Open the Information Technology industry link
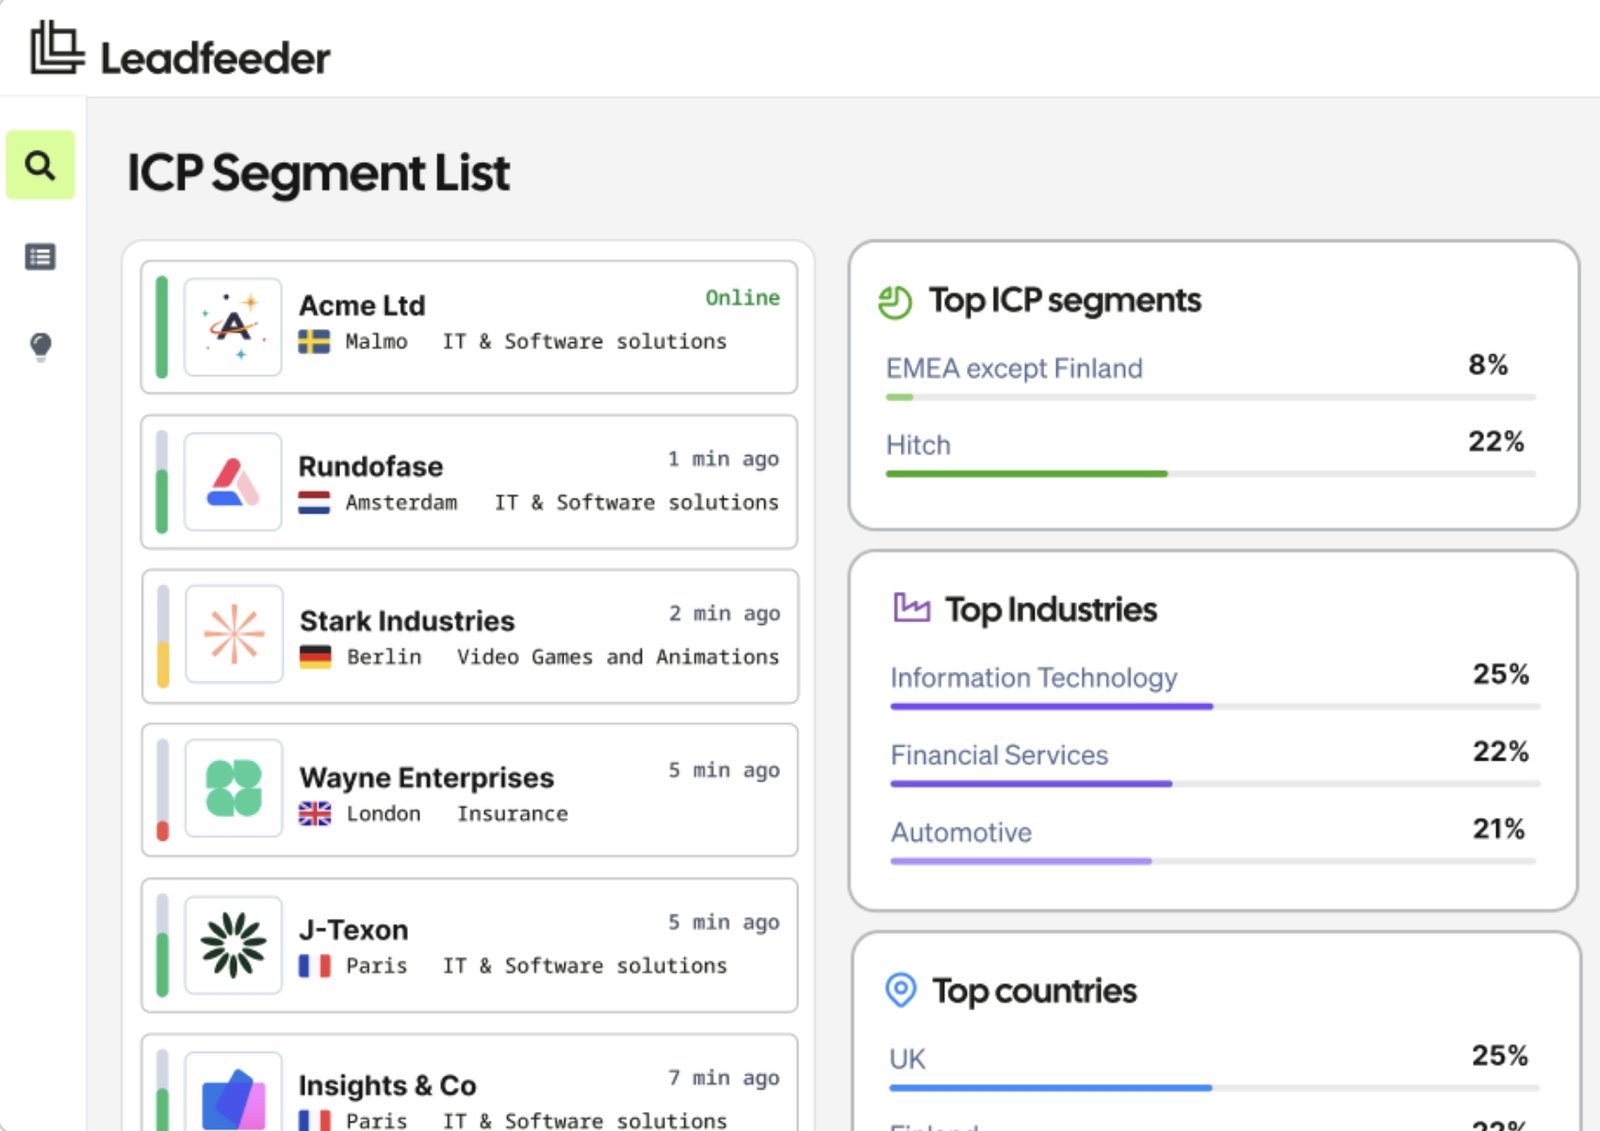Image resolution: width=1600 pixels, height=1131 pixels. 1034,678
